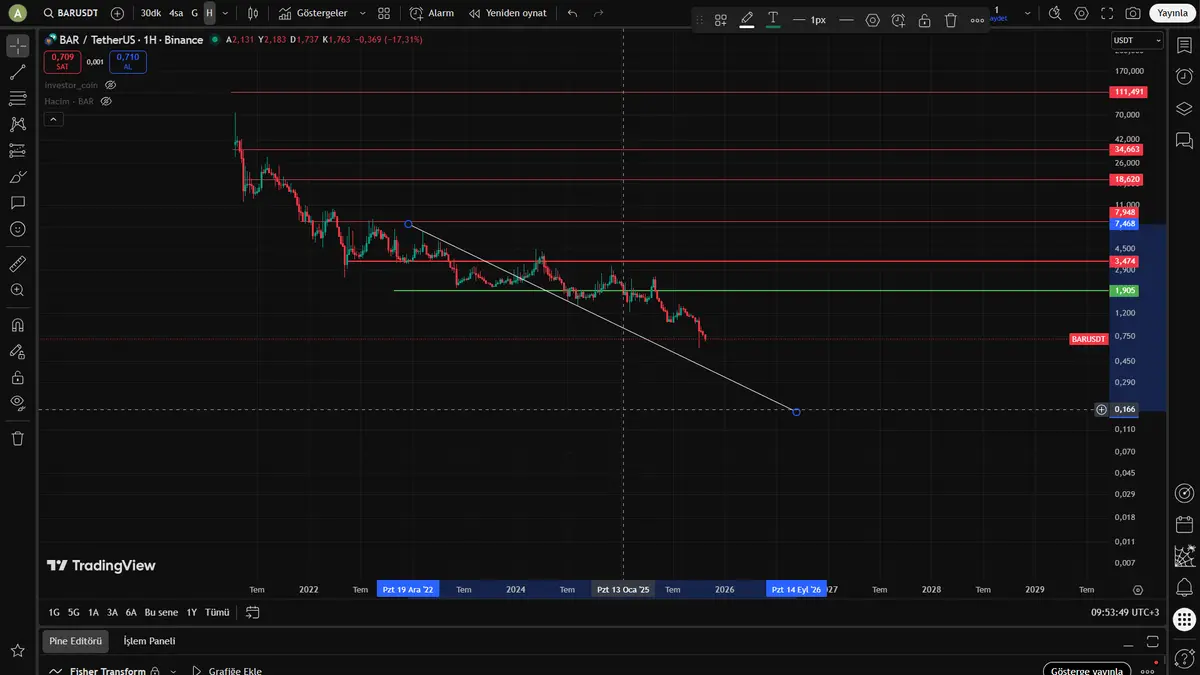The width and height of the screenshot is (1200, 675).
Task: Open the Fibonacci/gann tools group
Action: (17, 98)
